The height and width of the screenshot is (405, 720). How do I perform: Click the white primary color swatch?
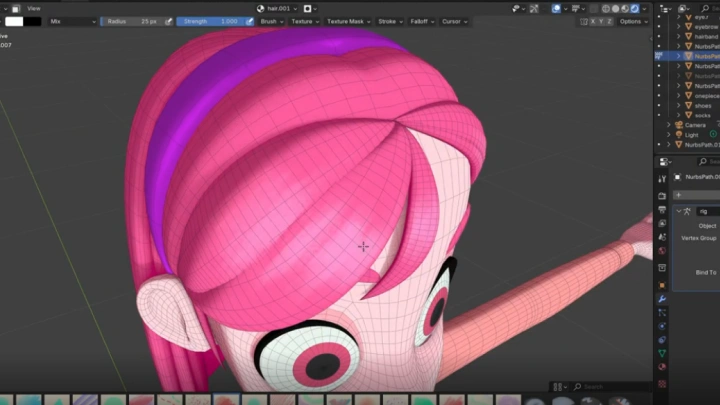point(14,22)
